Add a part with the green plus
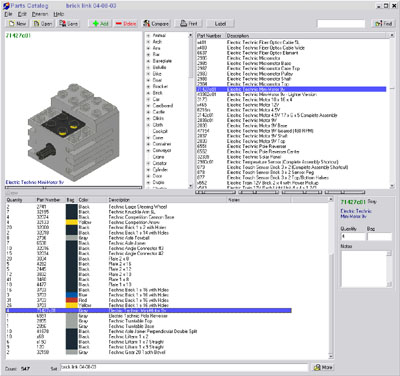The image size is (400, 376). tap(101, 24)
